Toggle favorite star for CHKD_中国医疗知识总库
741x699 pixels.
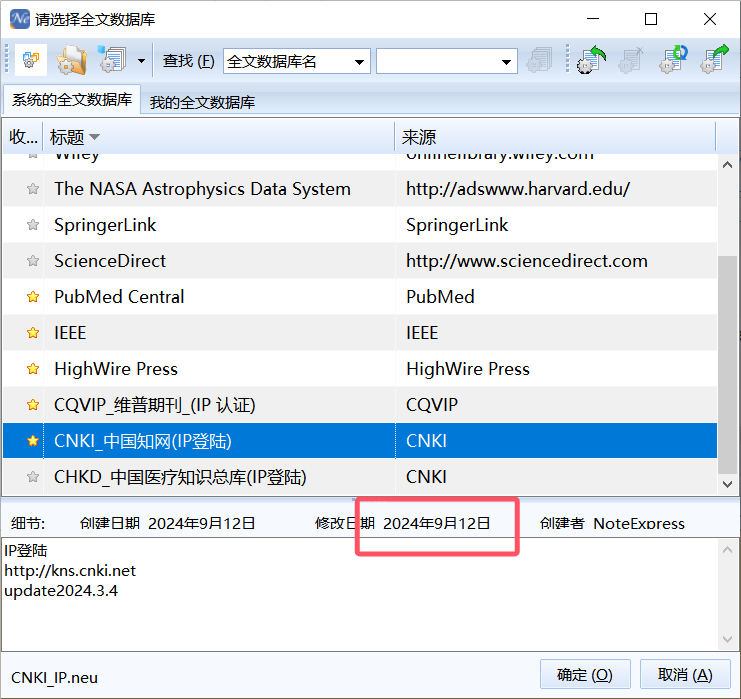(x=33, y=477)
